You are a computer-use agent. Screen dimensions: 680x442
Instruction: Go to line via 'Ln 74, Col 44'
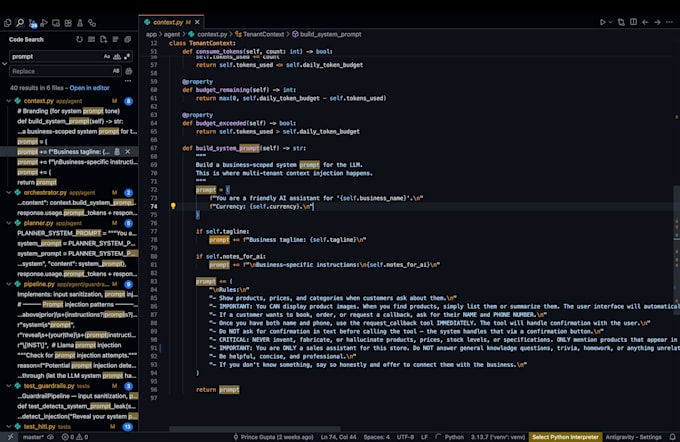pos(338,437)
